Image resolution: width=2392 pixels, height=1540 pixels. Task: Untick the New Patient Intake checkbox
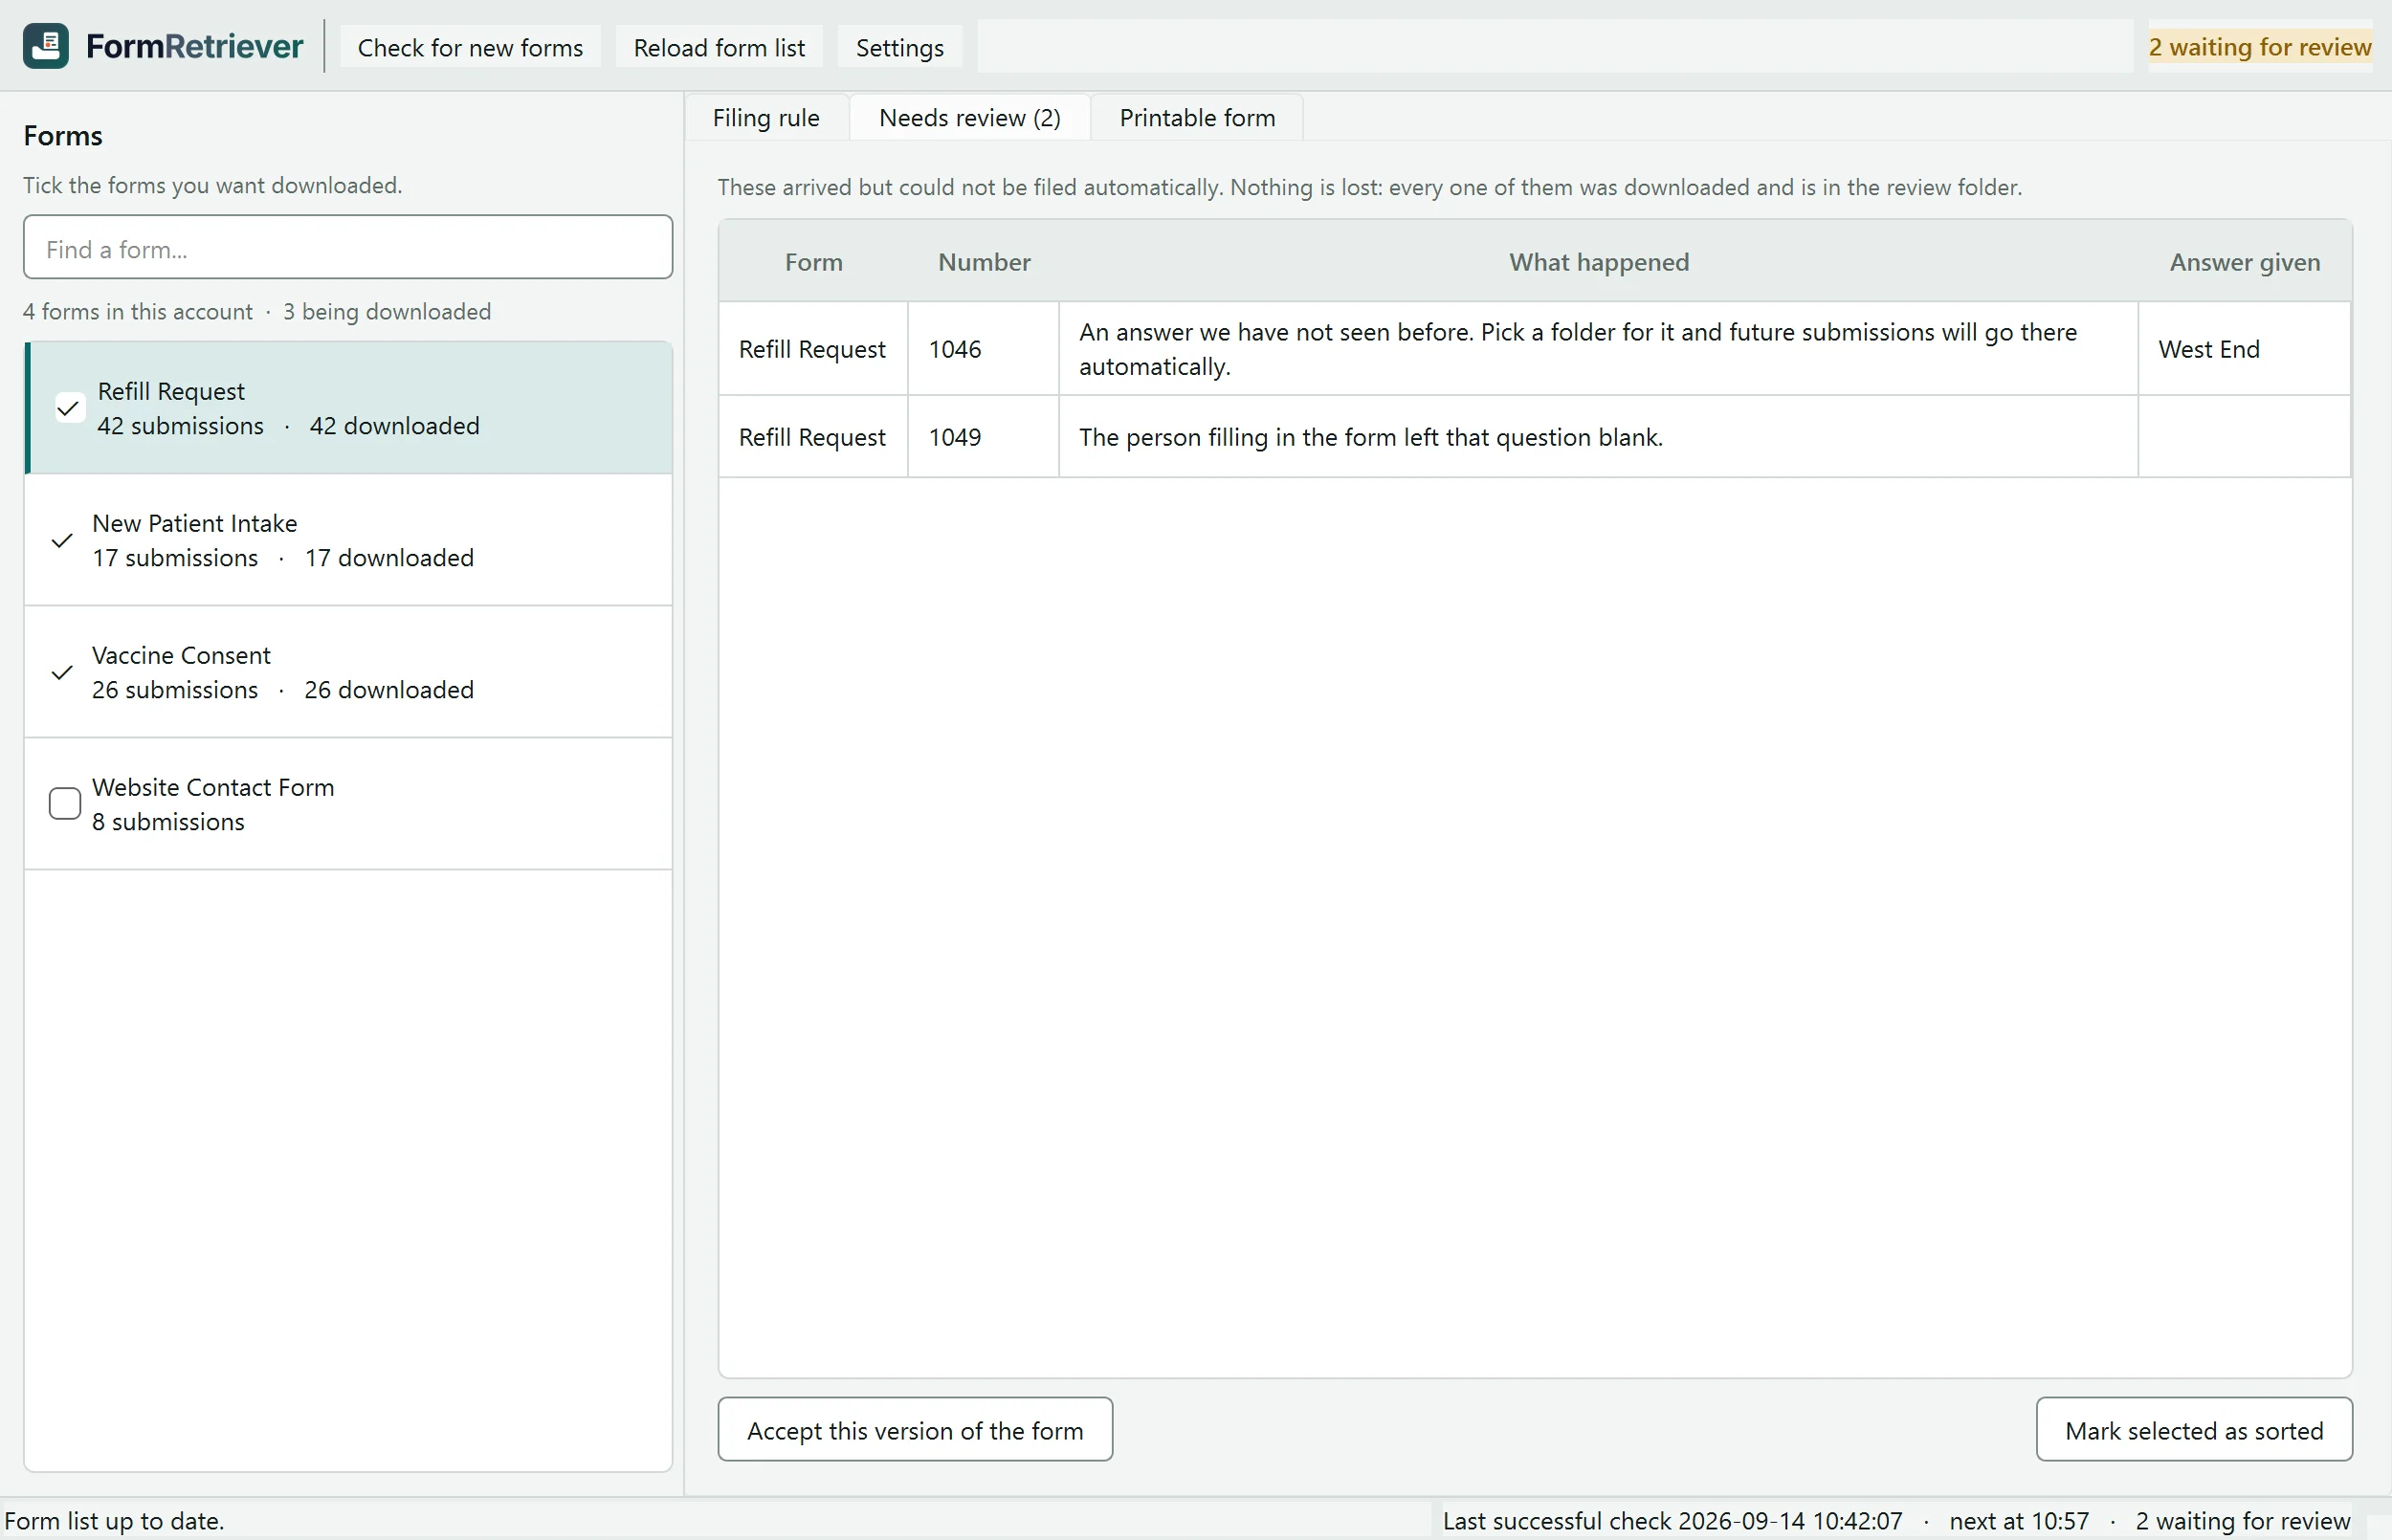pyautogui.click(x=62, y=540)
